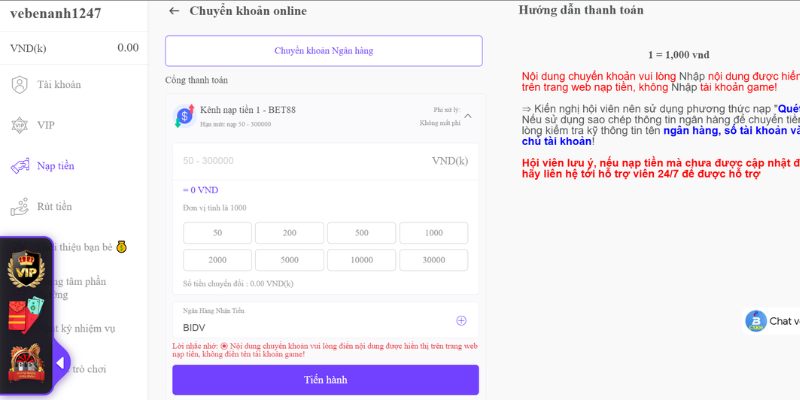
Task: Pick the 5000 quick amount button
Action: [289, 259]
